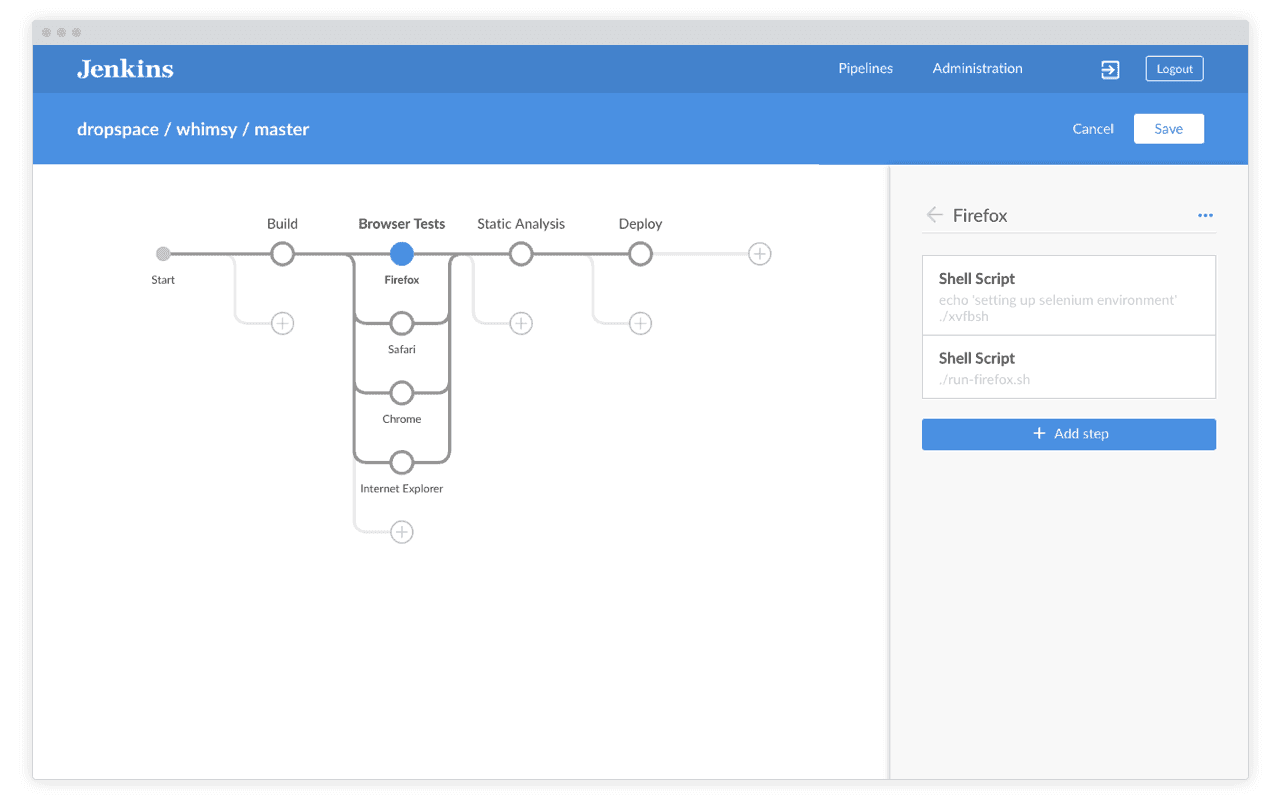Click the Add step button

click(1068, 434)
